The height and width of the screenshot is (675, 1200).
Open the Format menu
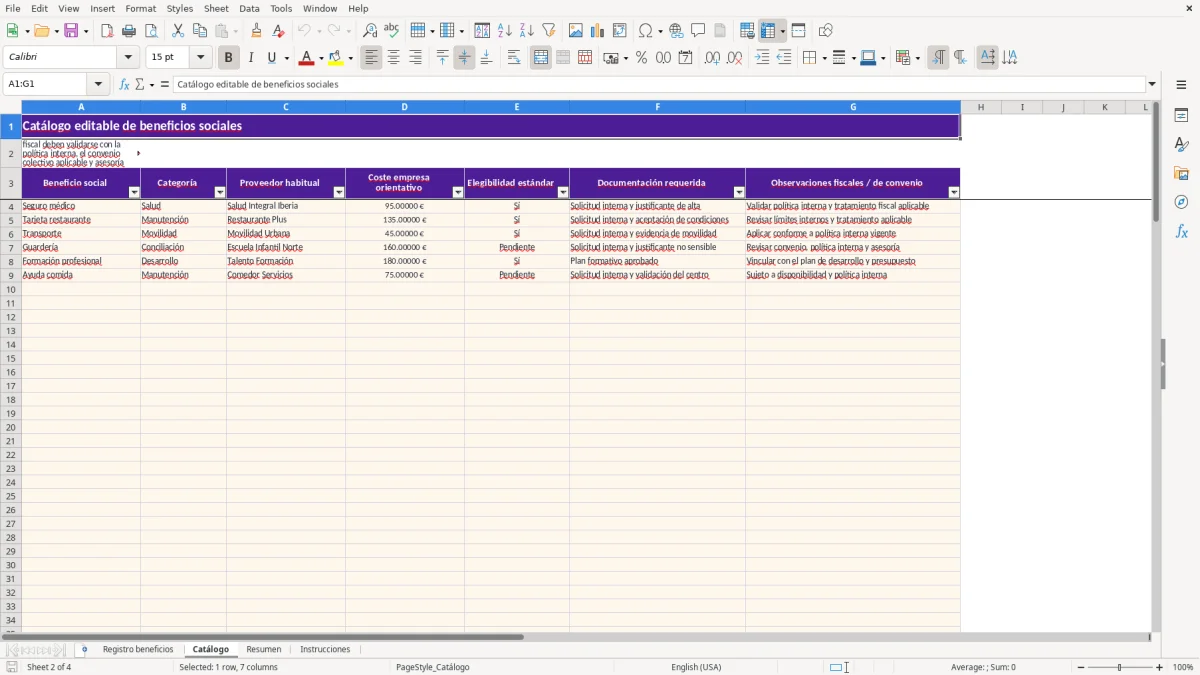[140, 8]
